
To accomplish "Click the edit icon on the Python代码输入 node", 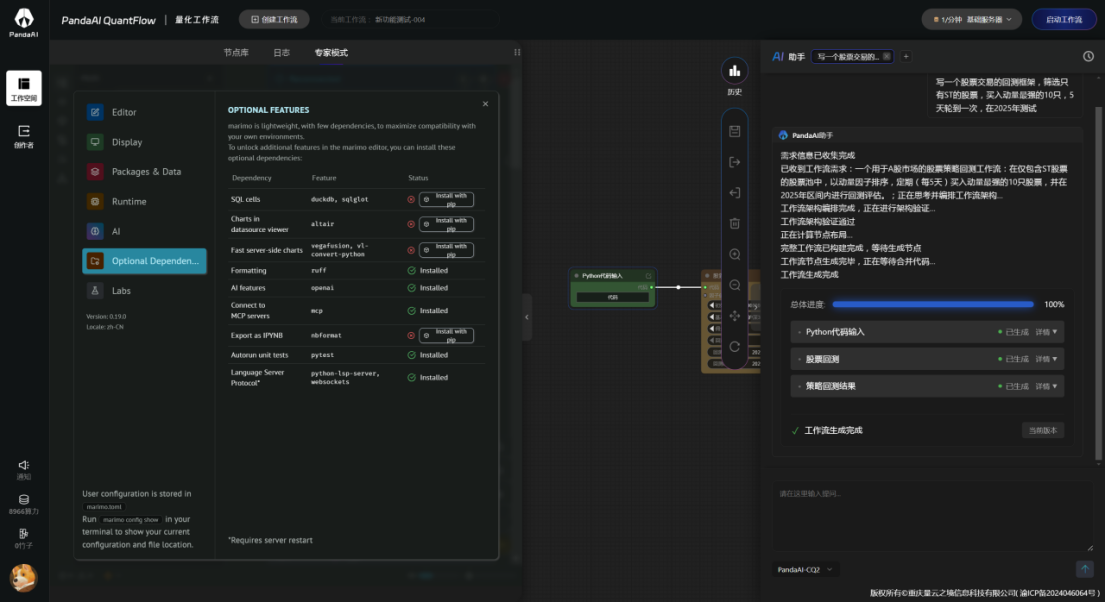I will coord(648,275).
